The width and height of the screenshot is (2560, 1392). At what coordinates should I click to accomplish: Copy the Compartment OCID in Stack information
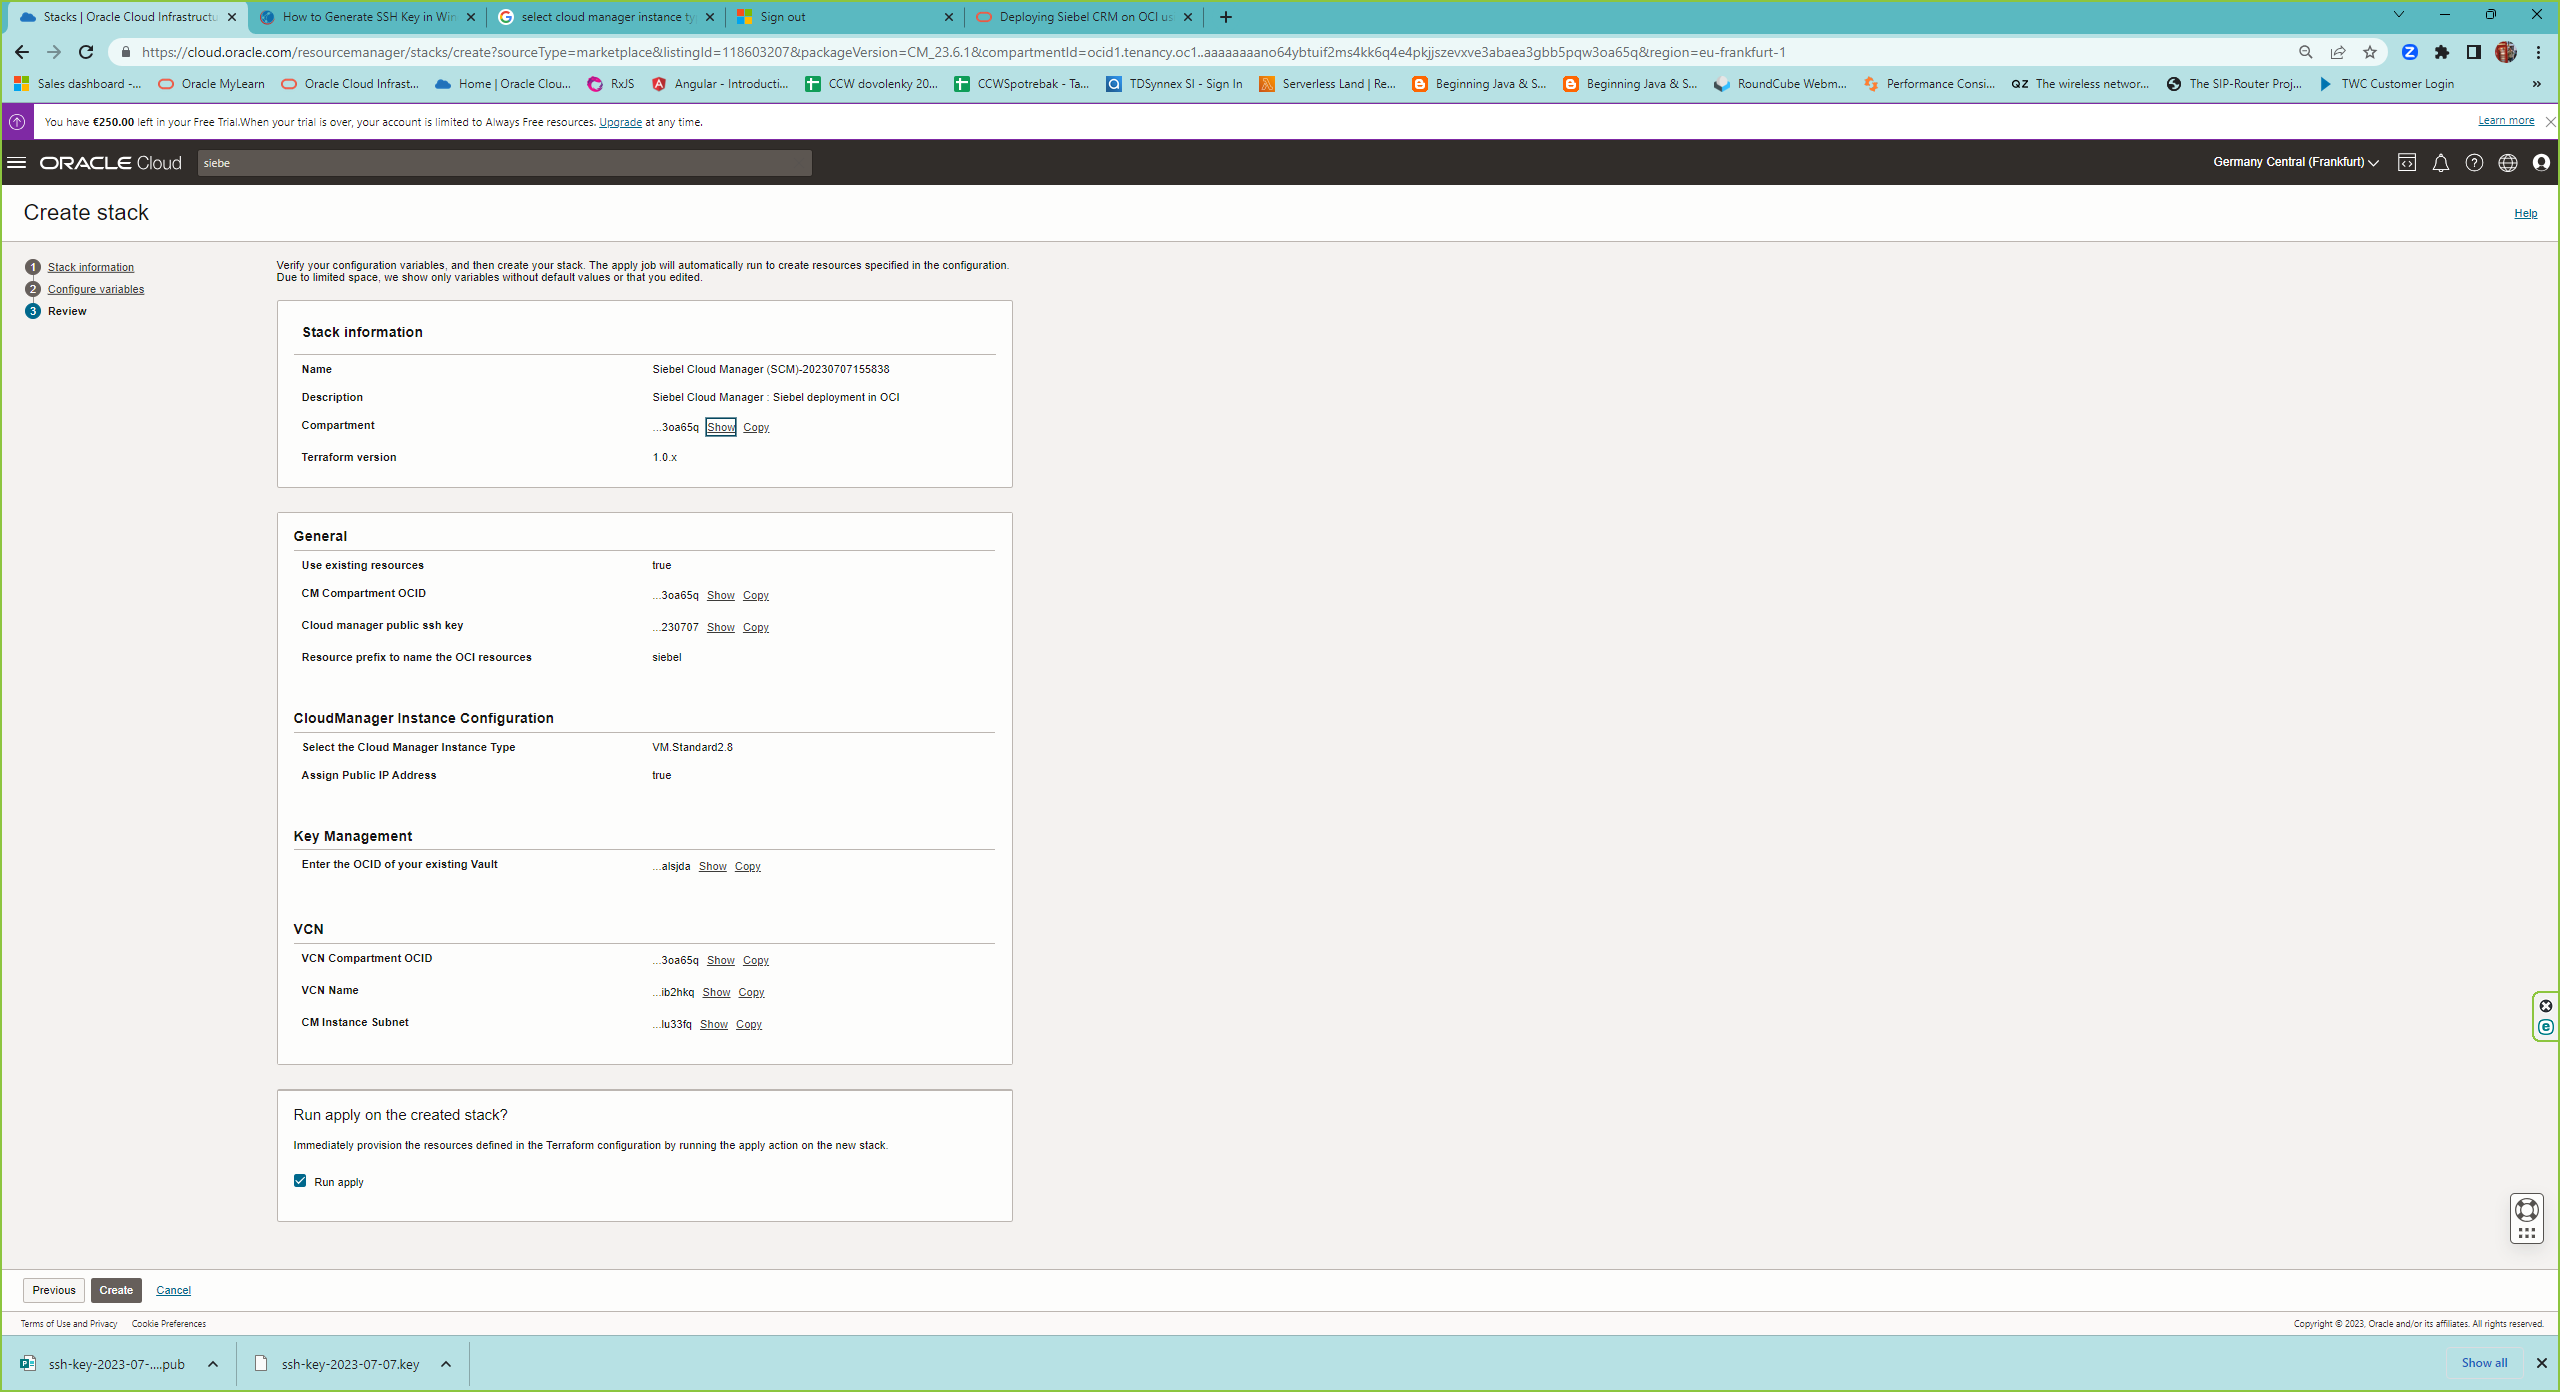pyautogui.click(x=756, y=427)
